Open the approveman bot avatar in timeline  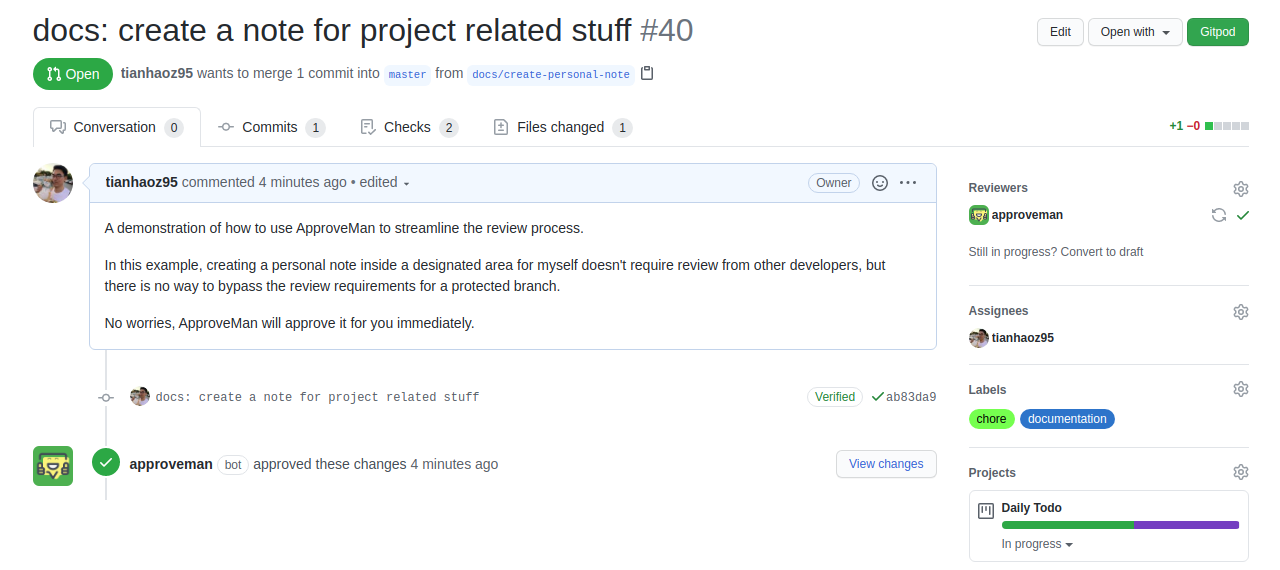pos(53,466)
